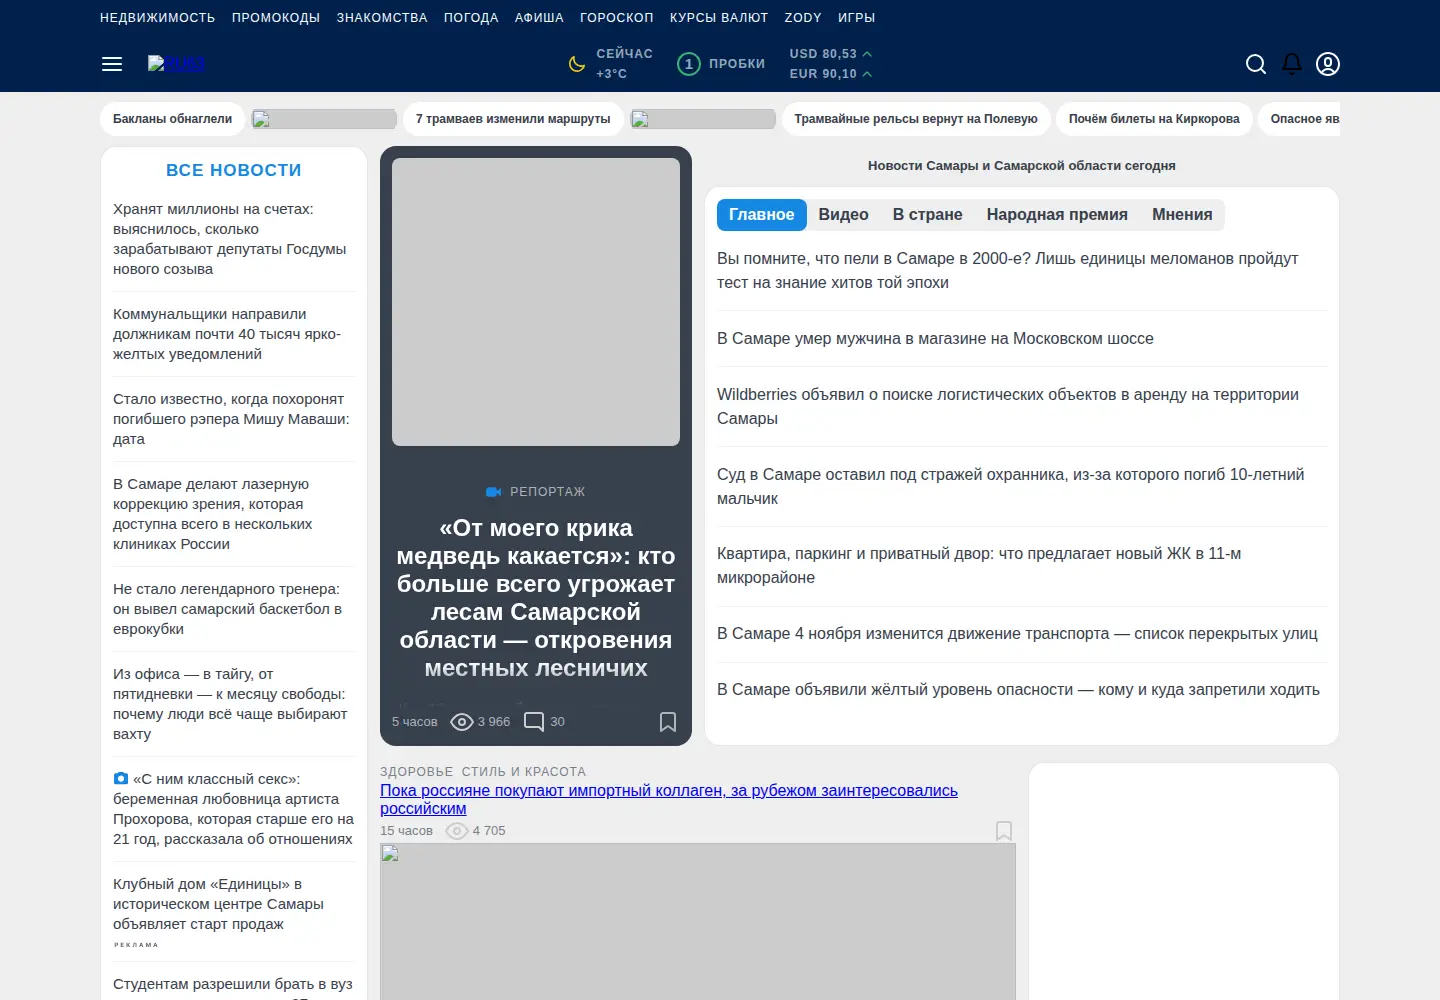This screenshot has height=1000, width=1440.
Task: Click the collagen article image
Action: pos(698,921)
